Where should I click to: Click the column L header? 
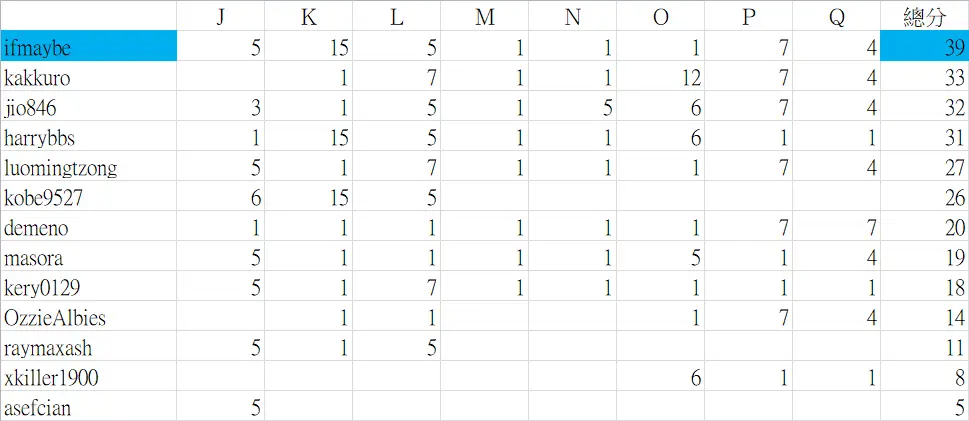coord(397,17)
